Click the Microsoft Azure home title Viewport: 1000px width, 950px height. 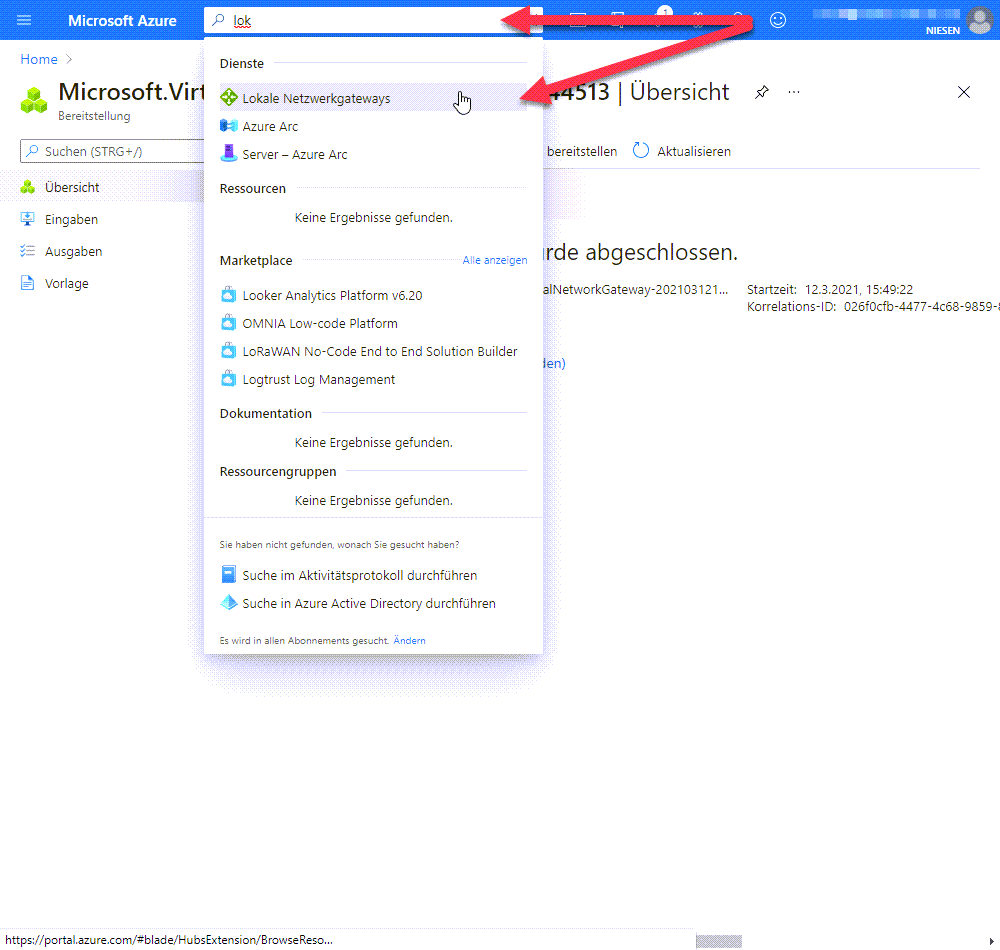click(122, 20)
